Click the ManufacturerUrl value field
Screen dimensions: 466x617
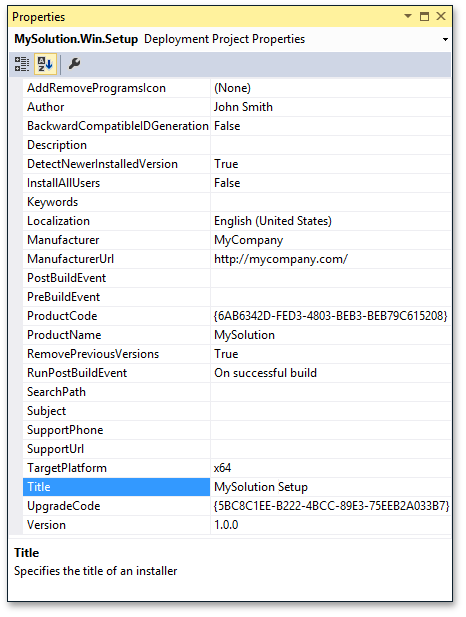click(x=330, y=259)
